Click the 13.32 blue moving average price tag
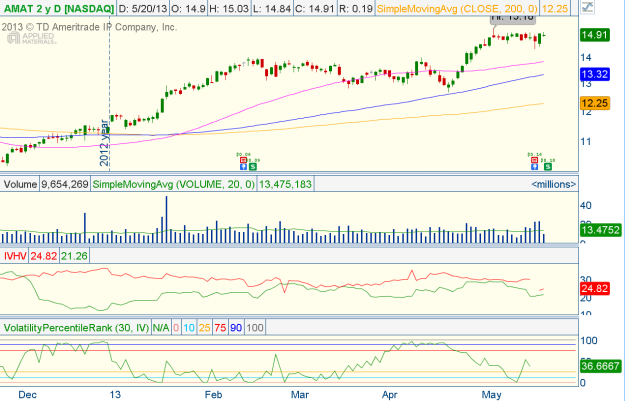625x401 pixels. tap(596, 75)
